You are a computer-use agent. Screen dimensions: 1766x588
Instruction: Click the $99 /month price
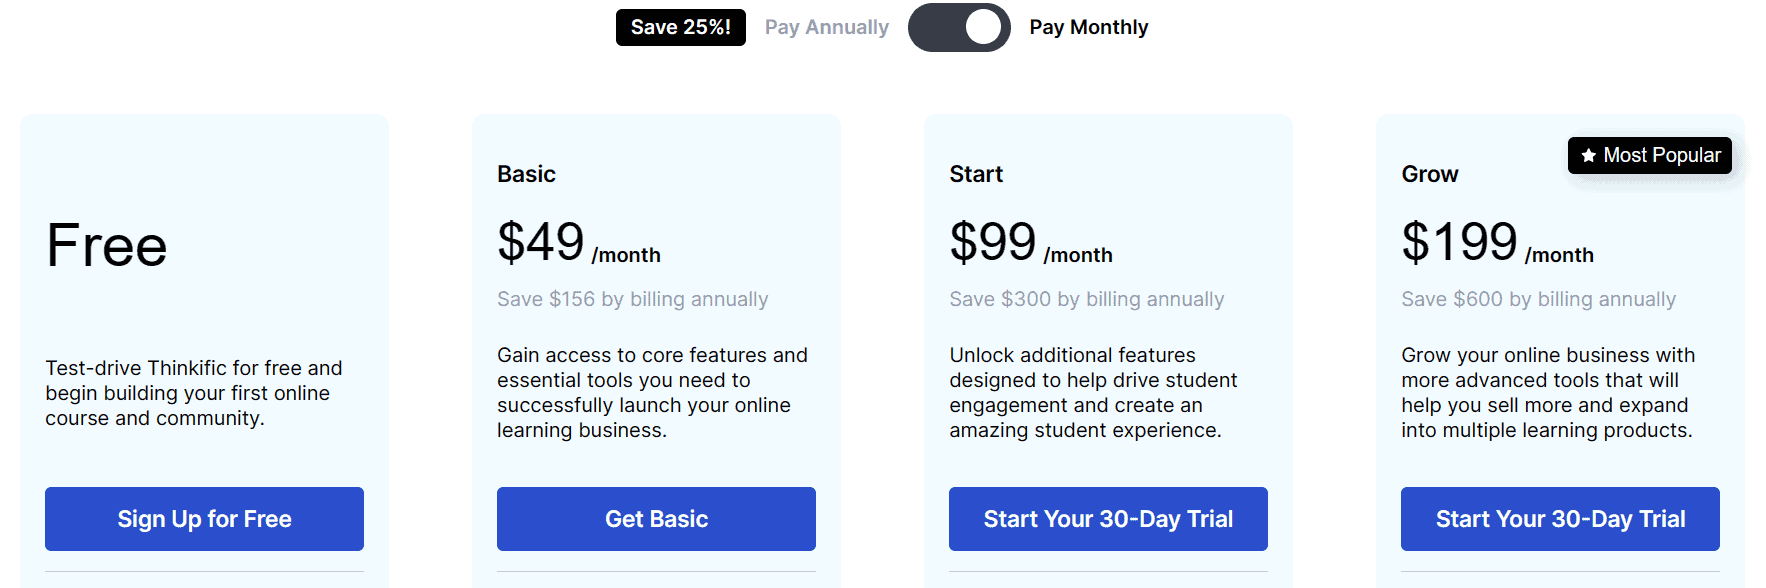[x=1030, y=243]
